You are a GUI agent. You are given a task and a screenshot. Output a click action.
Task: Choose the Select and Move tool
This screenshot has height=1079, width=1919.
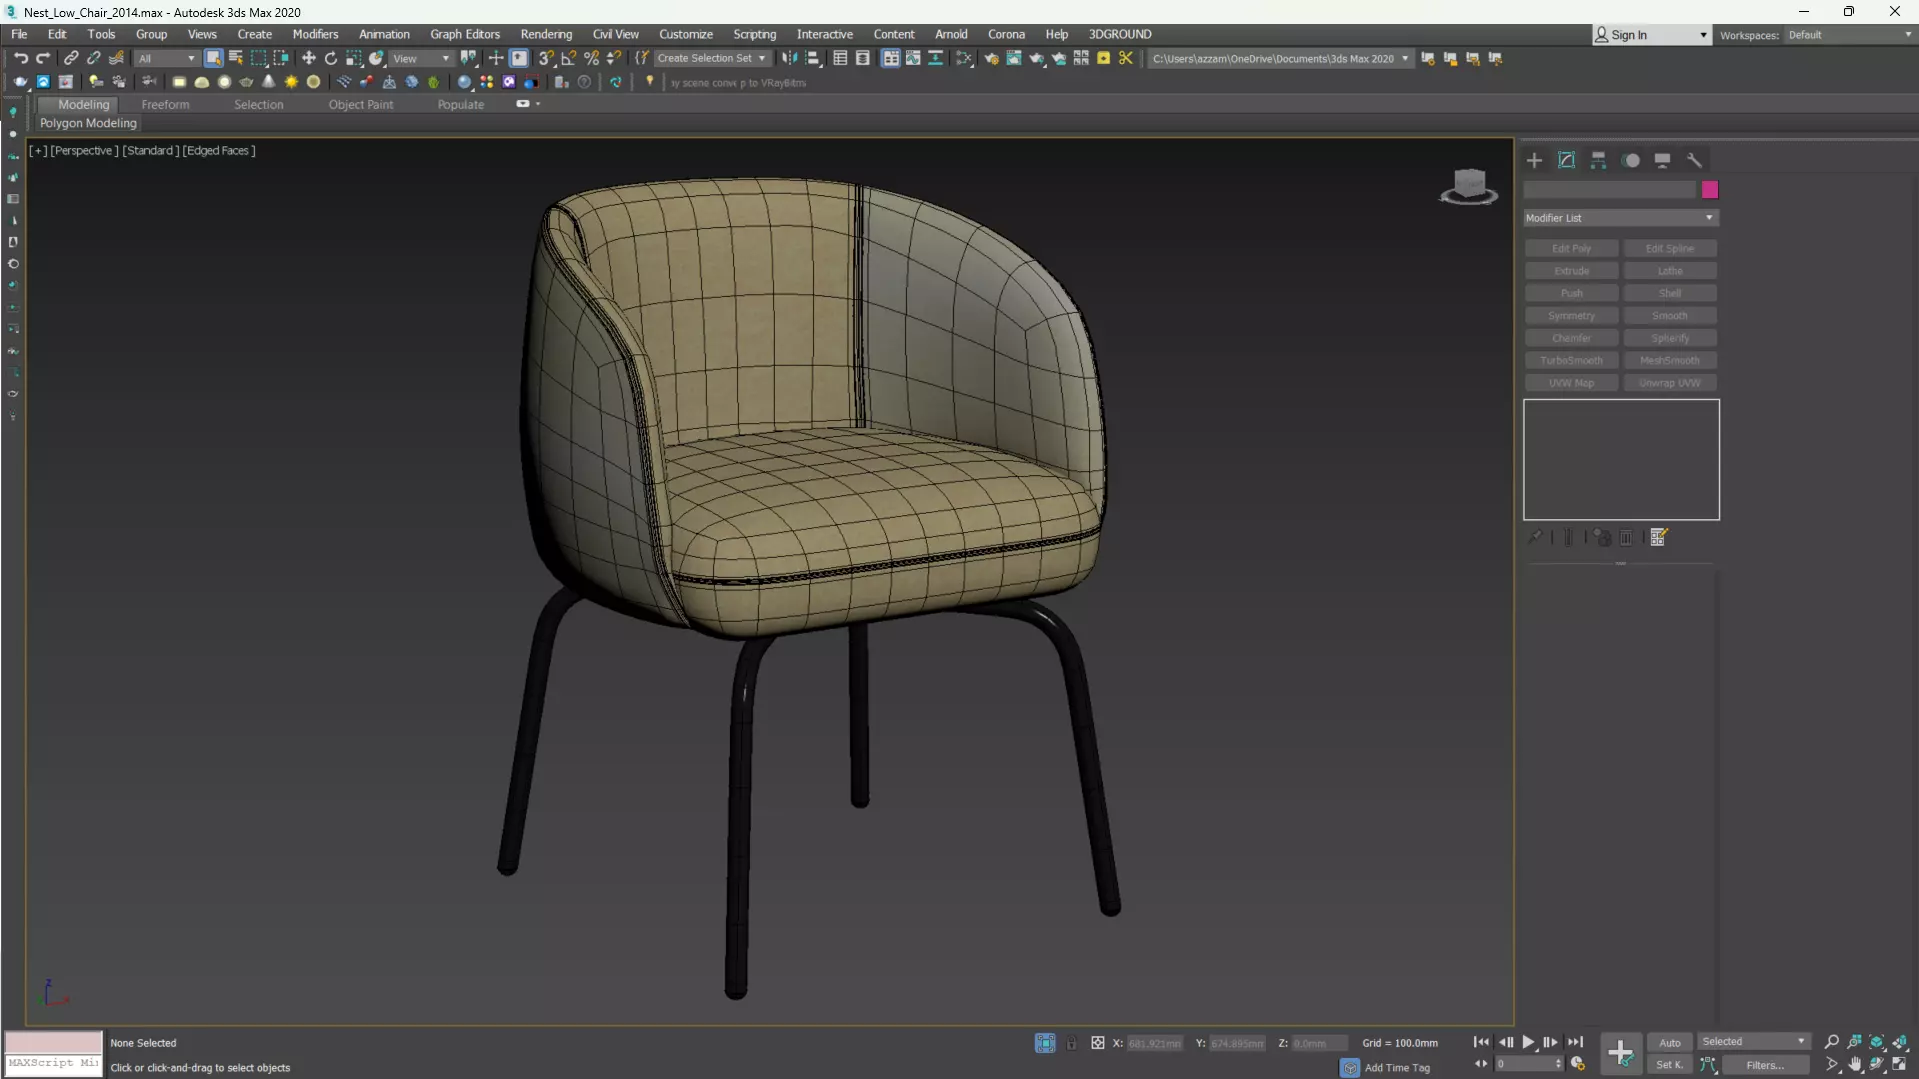coord(309,58)
